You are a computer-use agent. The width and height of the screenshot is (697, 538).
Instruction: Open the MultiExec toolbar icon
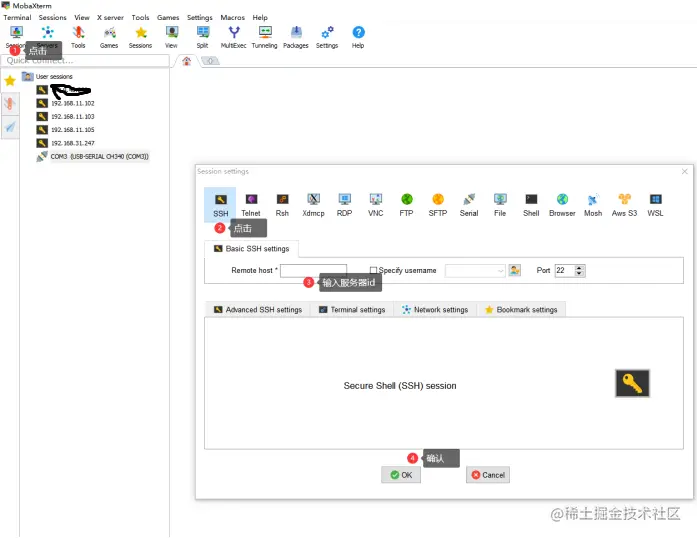[x=233, y=37]
